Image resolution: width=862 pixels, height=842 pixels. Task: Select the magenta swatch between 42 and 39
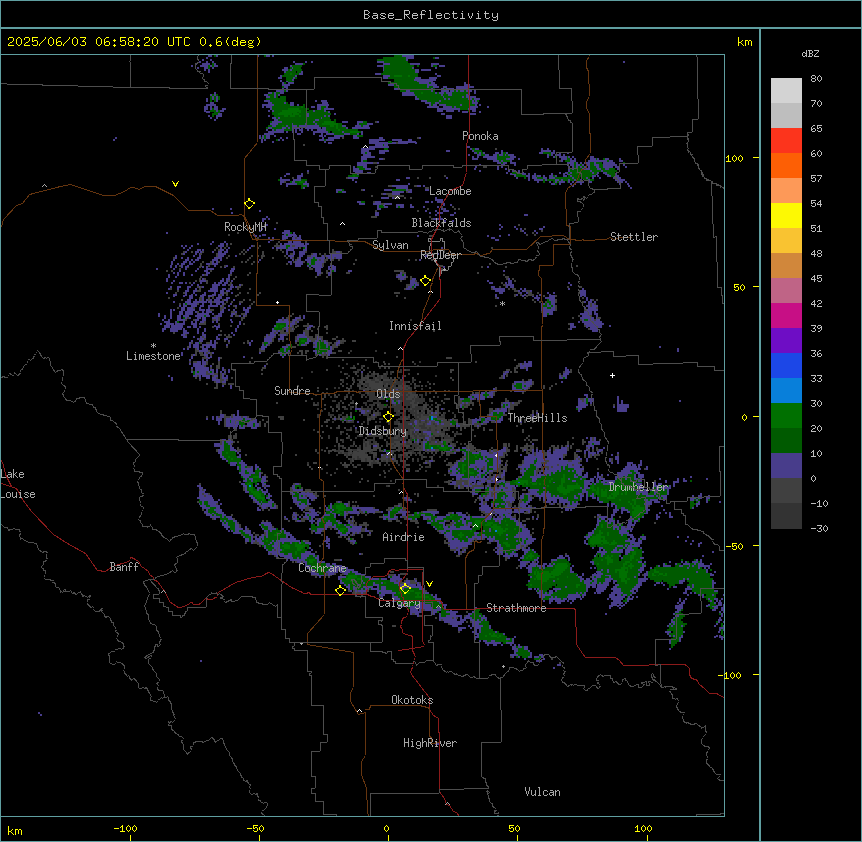(x=786, y=315)
